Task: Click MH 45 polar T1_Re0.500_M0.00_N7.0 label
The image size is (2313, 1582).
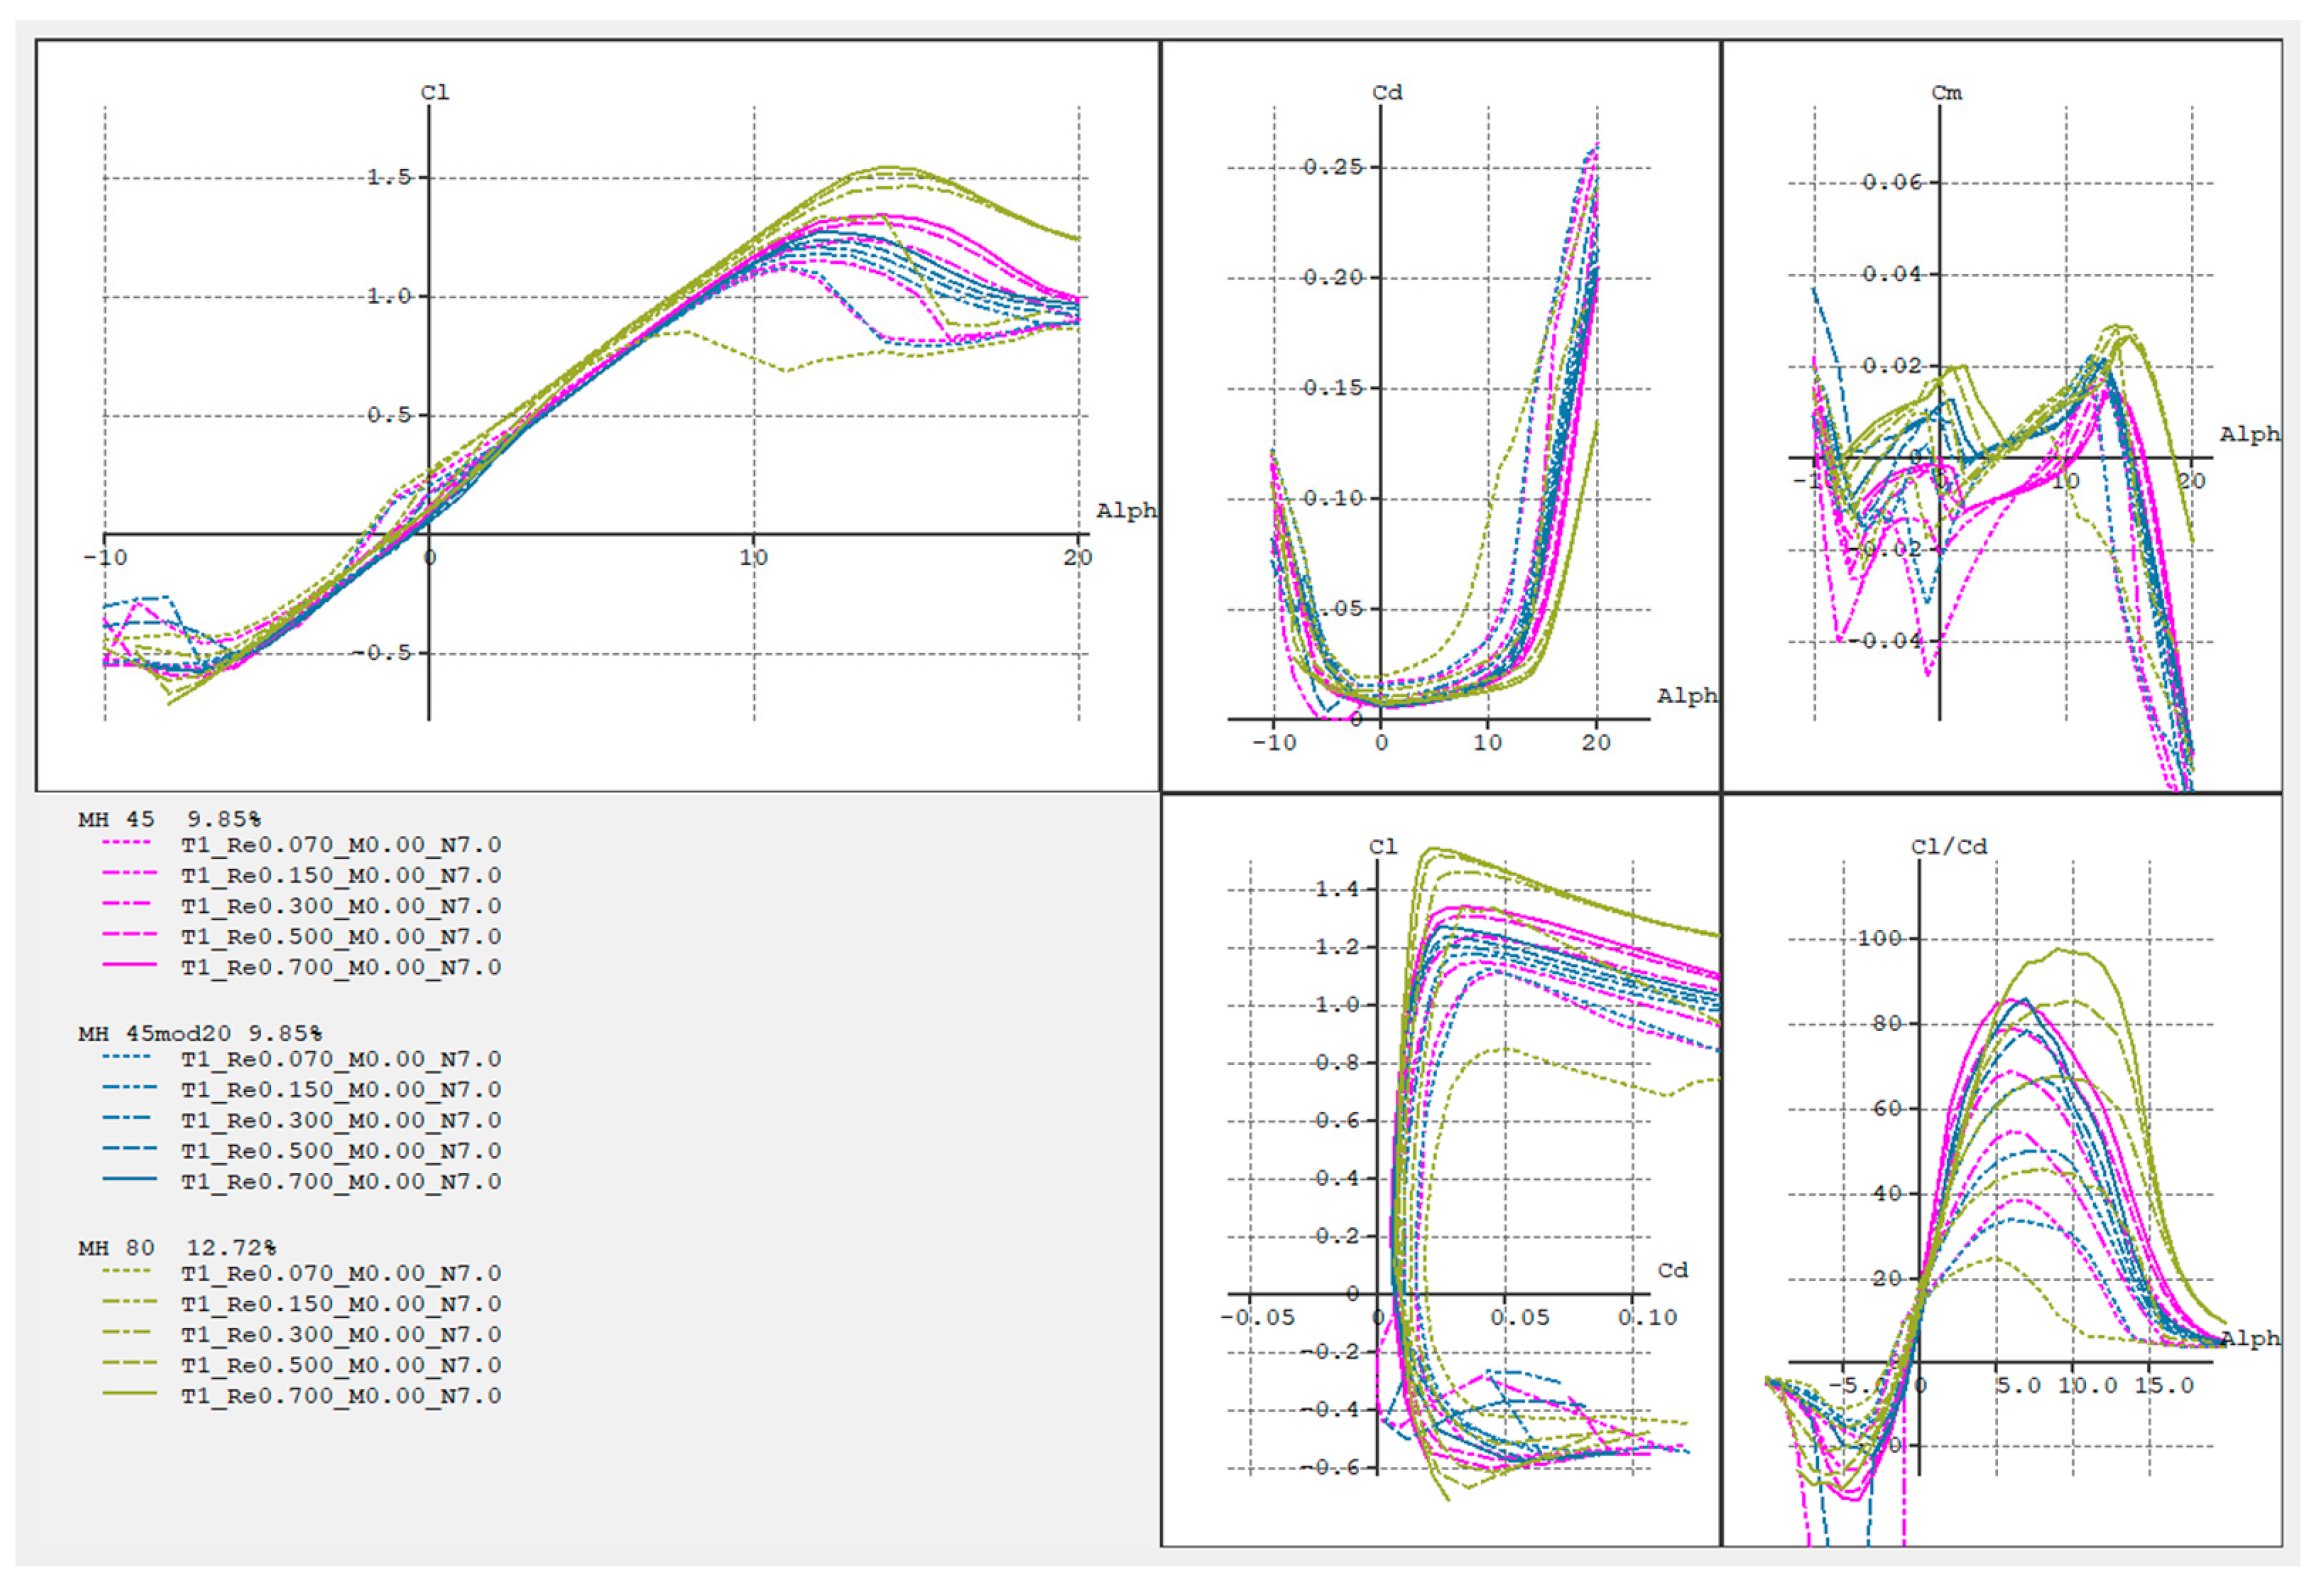Action: pos(341,937)
